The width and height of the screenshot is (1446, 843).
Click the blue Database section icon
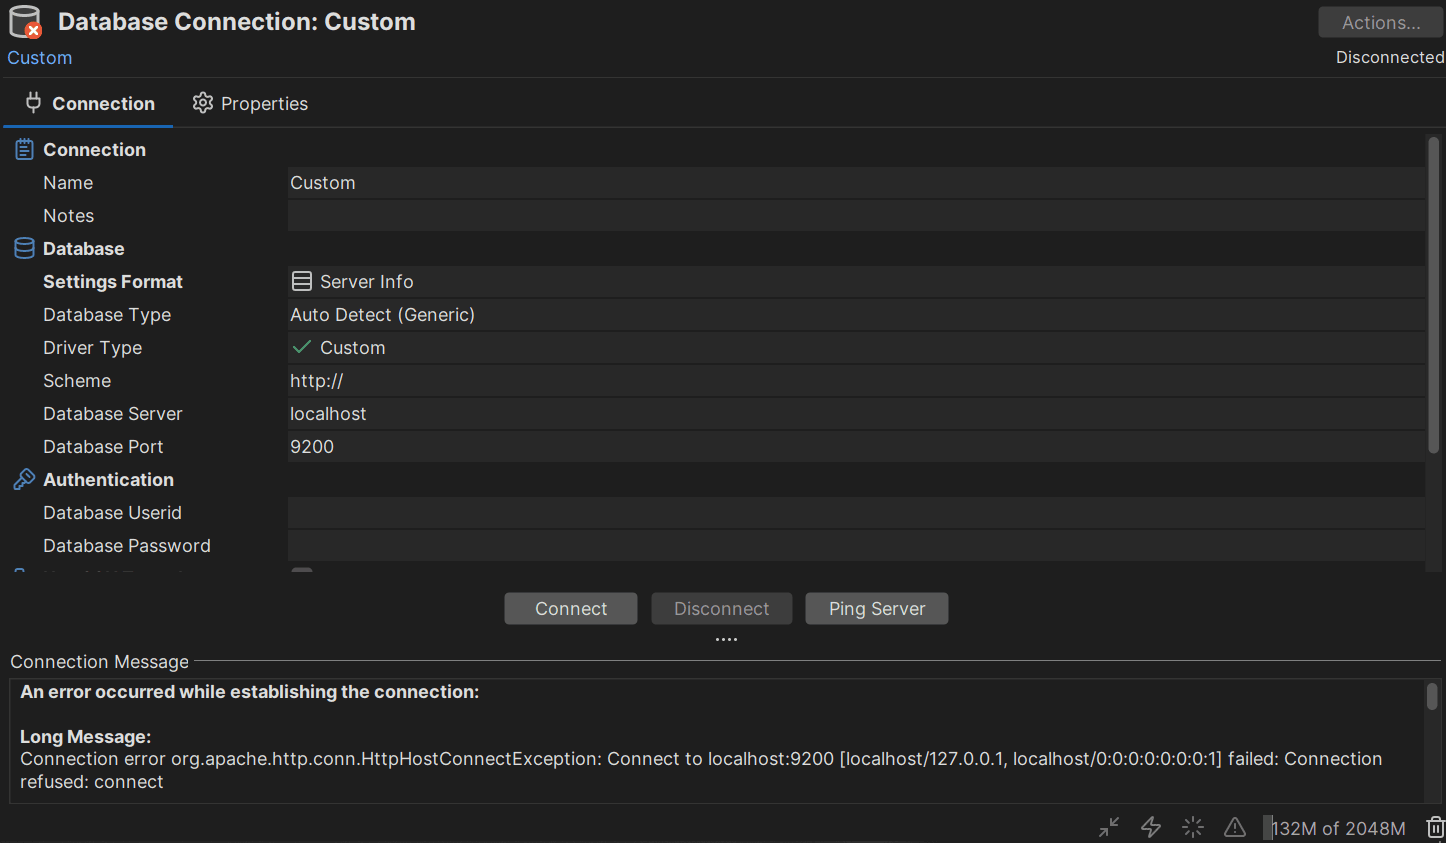23,247
